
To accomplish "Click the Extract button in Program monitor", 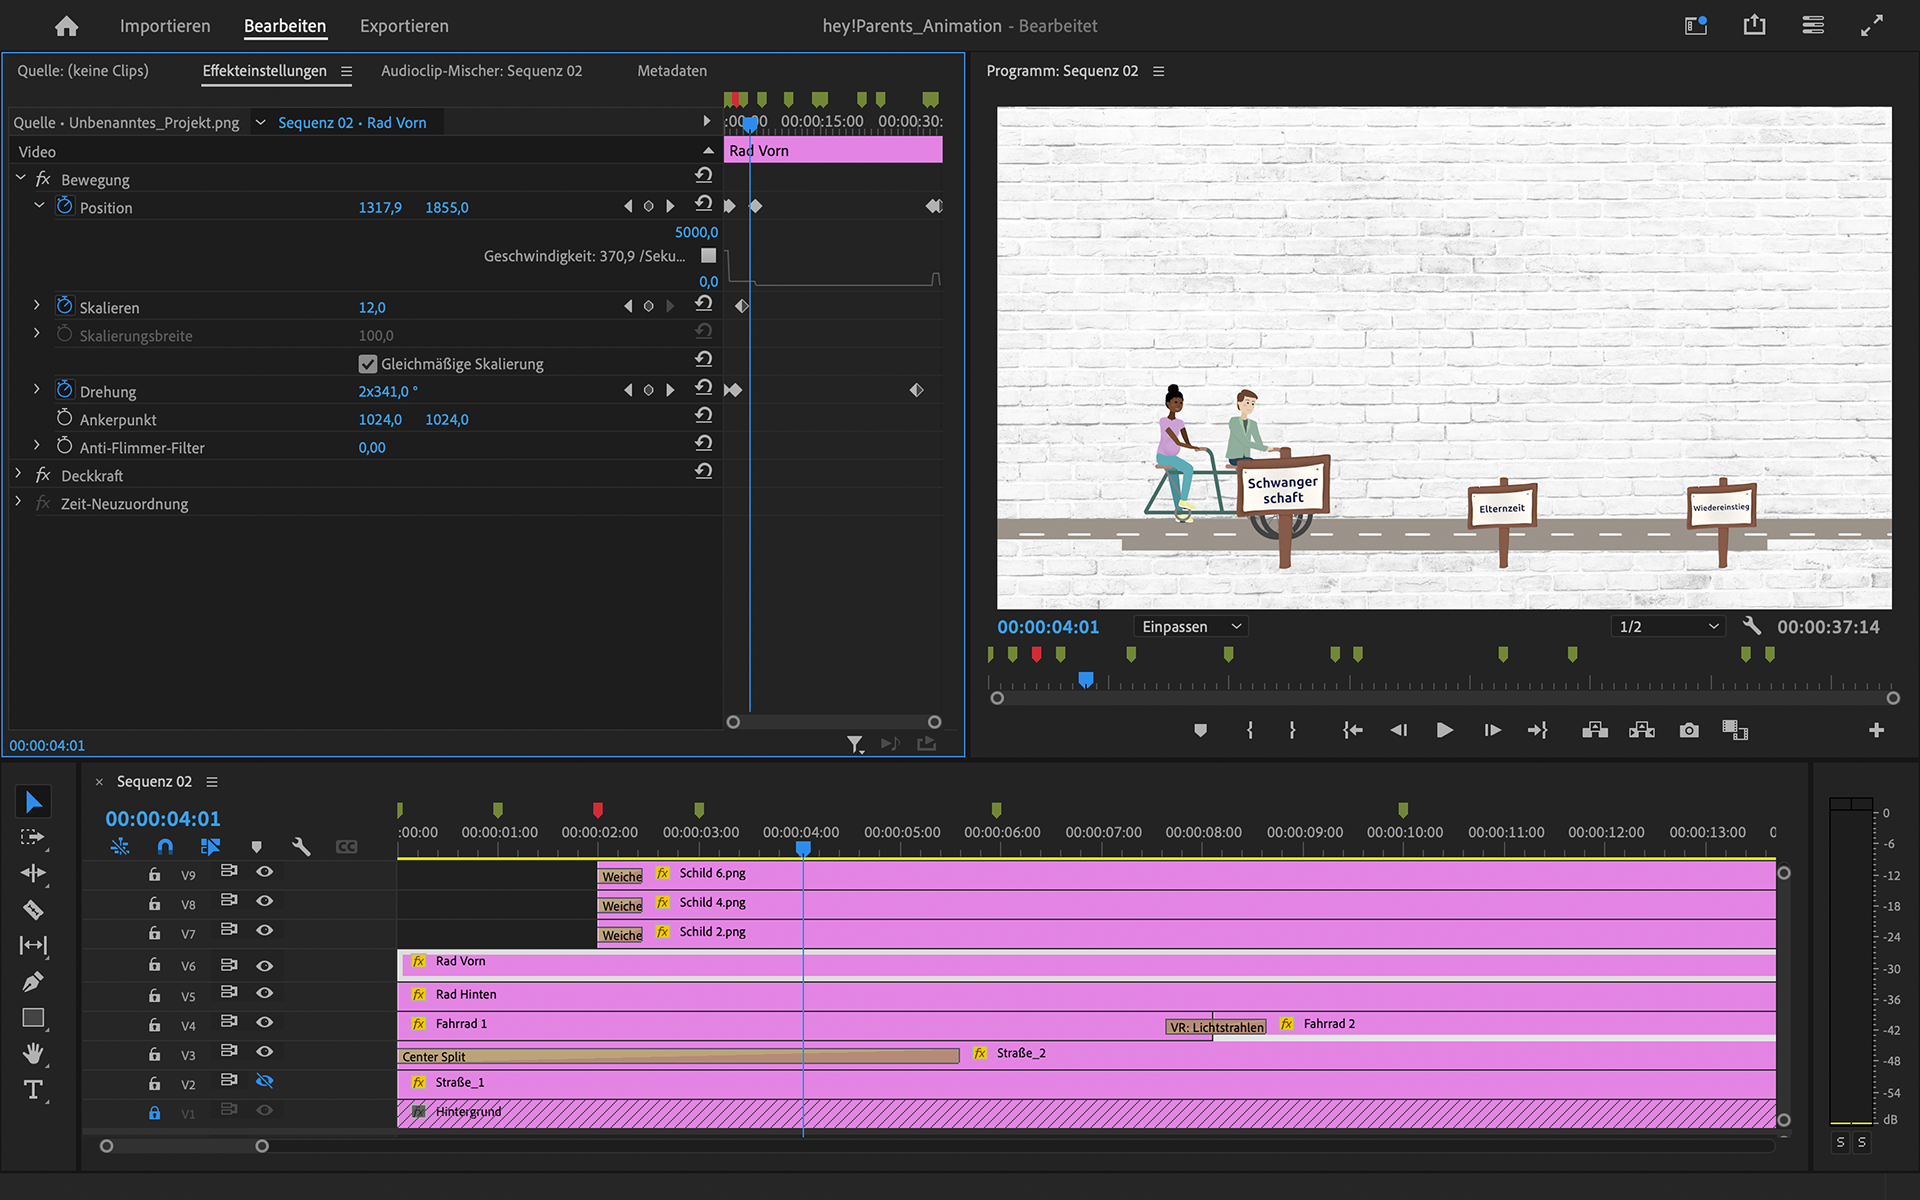I will pyautogui.click(x=1642, y=730).
